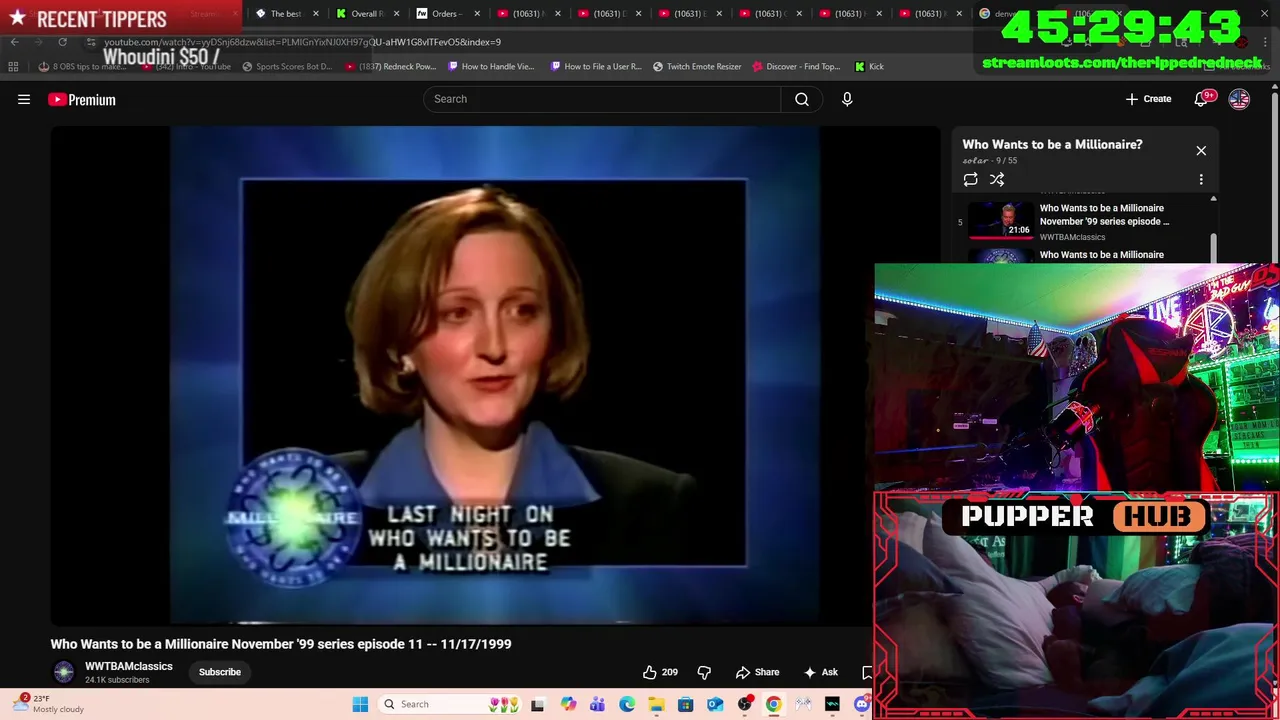This screenshot has height=720, width=1280.
Task: Open the 'How to Handle Vie...' bookmark
Action: 491,66
